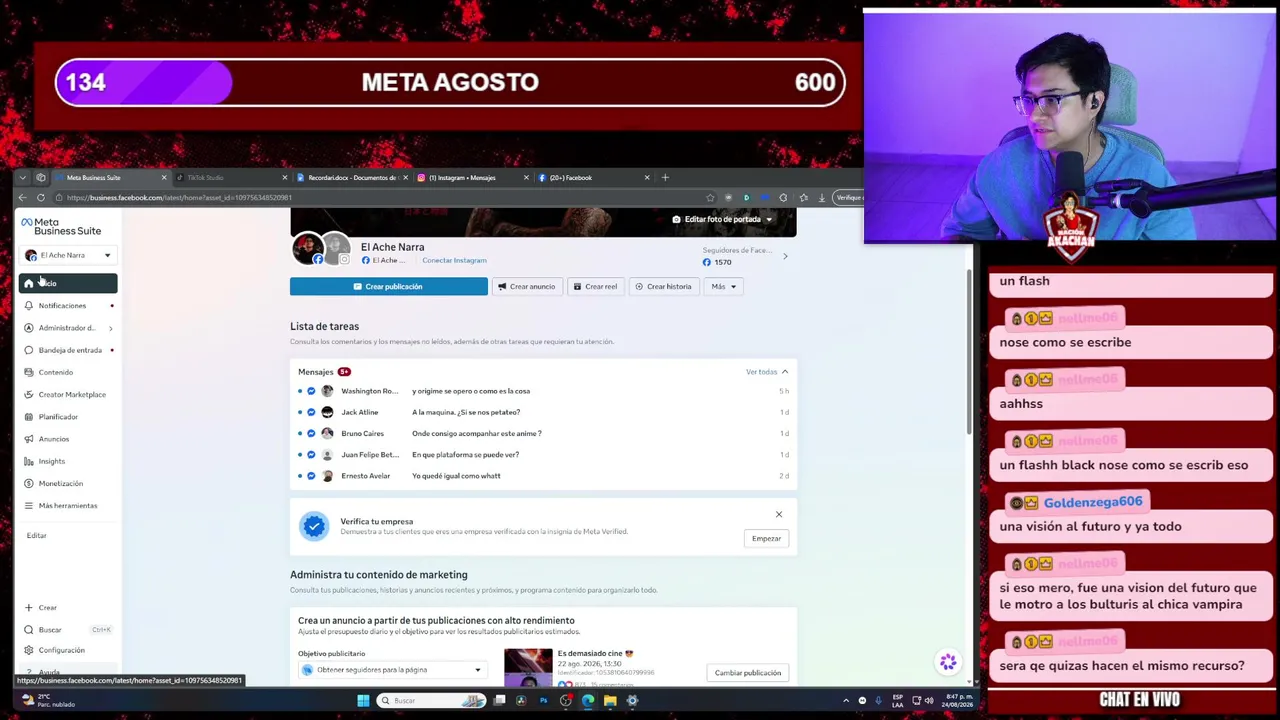Click the Meta Business Suite logo
Viewport: 1280px width, 720px height.
61,226
